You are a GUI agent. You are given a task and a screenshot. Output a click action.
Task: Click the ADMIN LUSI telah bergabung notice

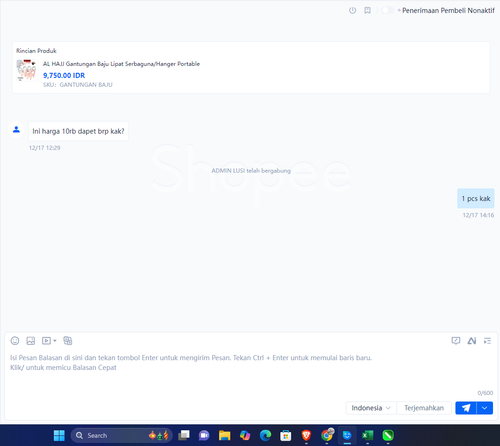coord(251,171)
